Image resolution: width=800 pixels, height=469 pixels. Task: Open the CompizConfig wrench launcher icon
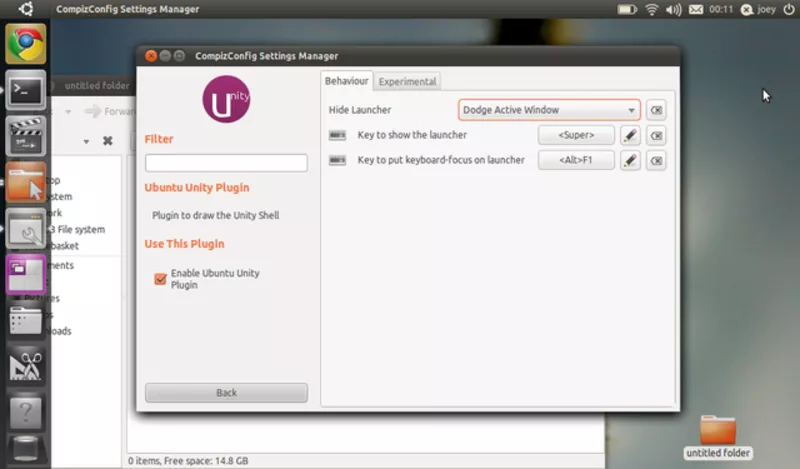(x=26, y=229)
